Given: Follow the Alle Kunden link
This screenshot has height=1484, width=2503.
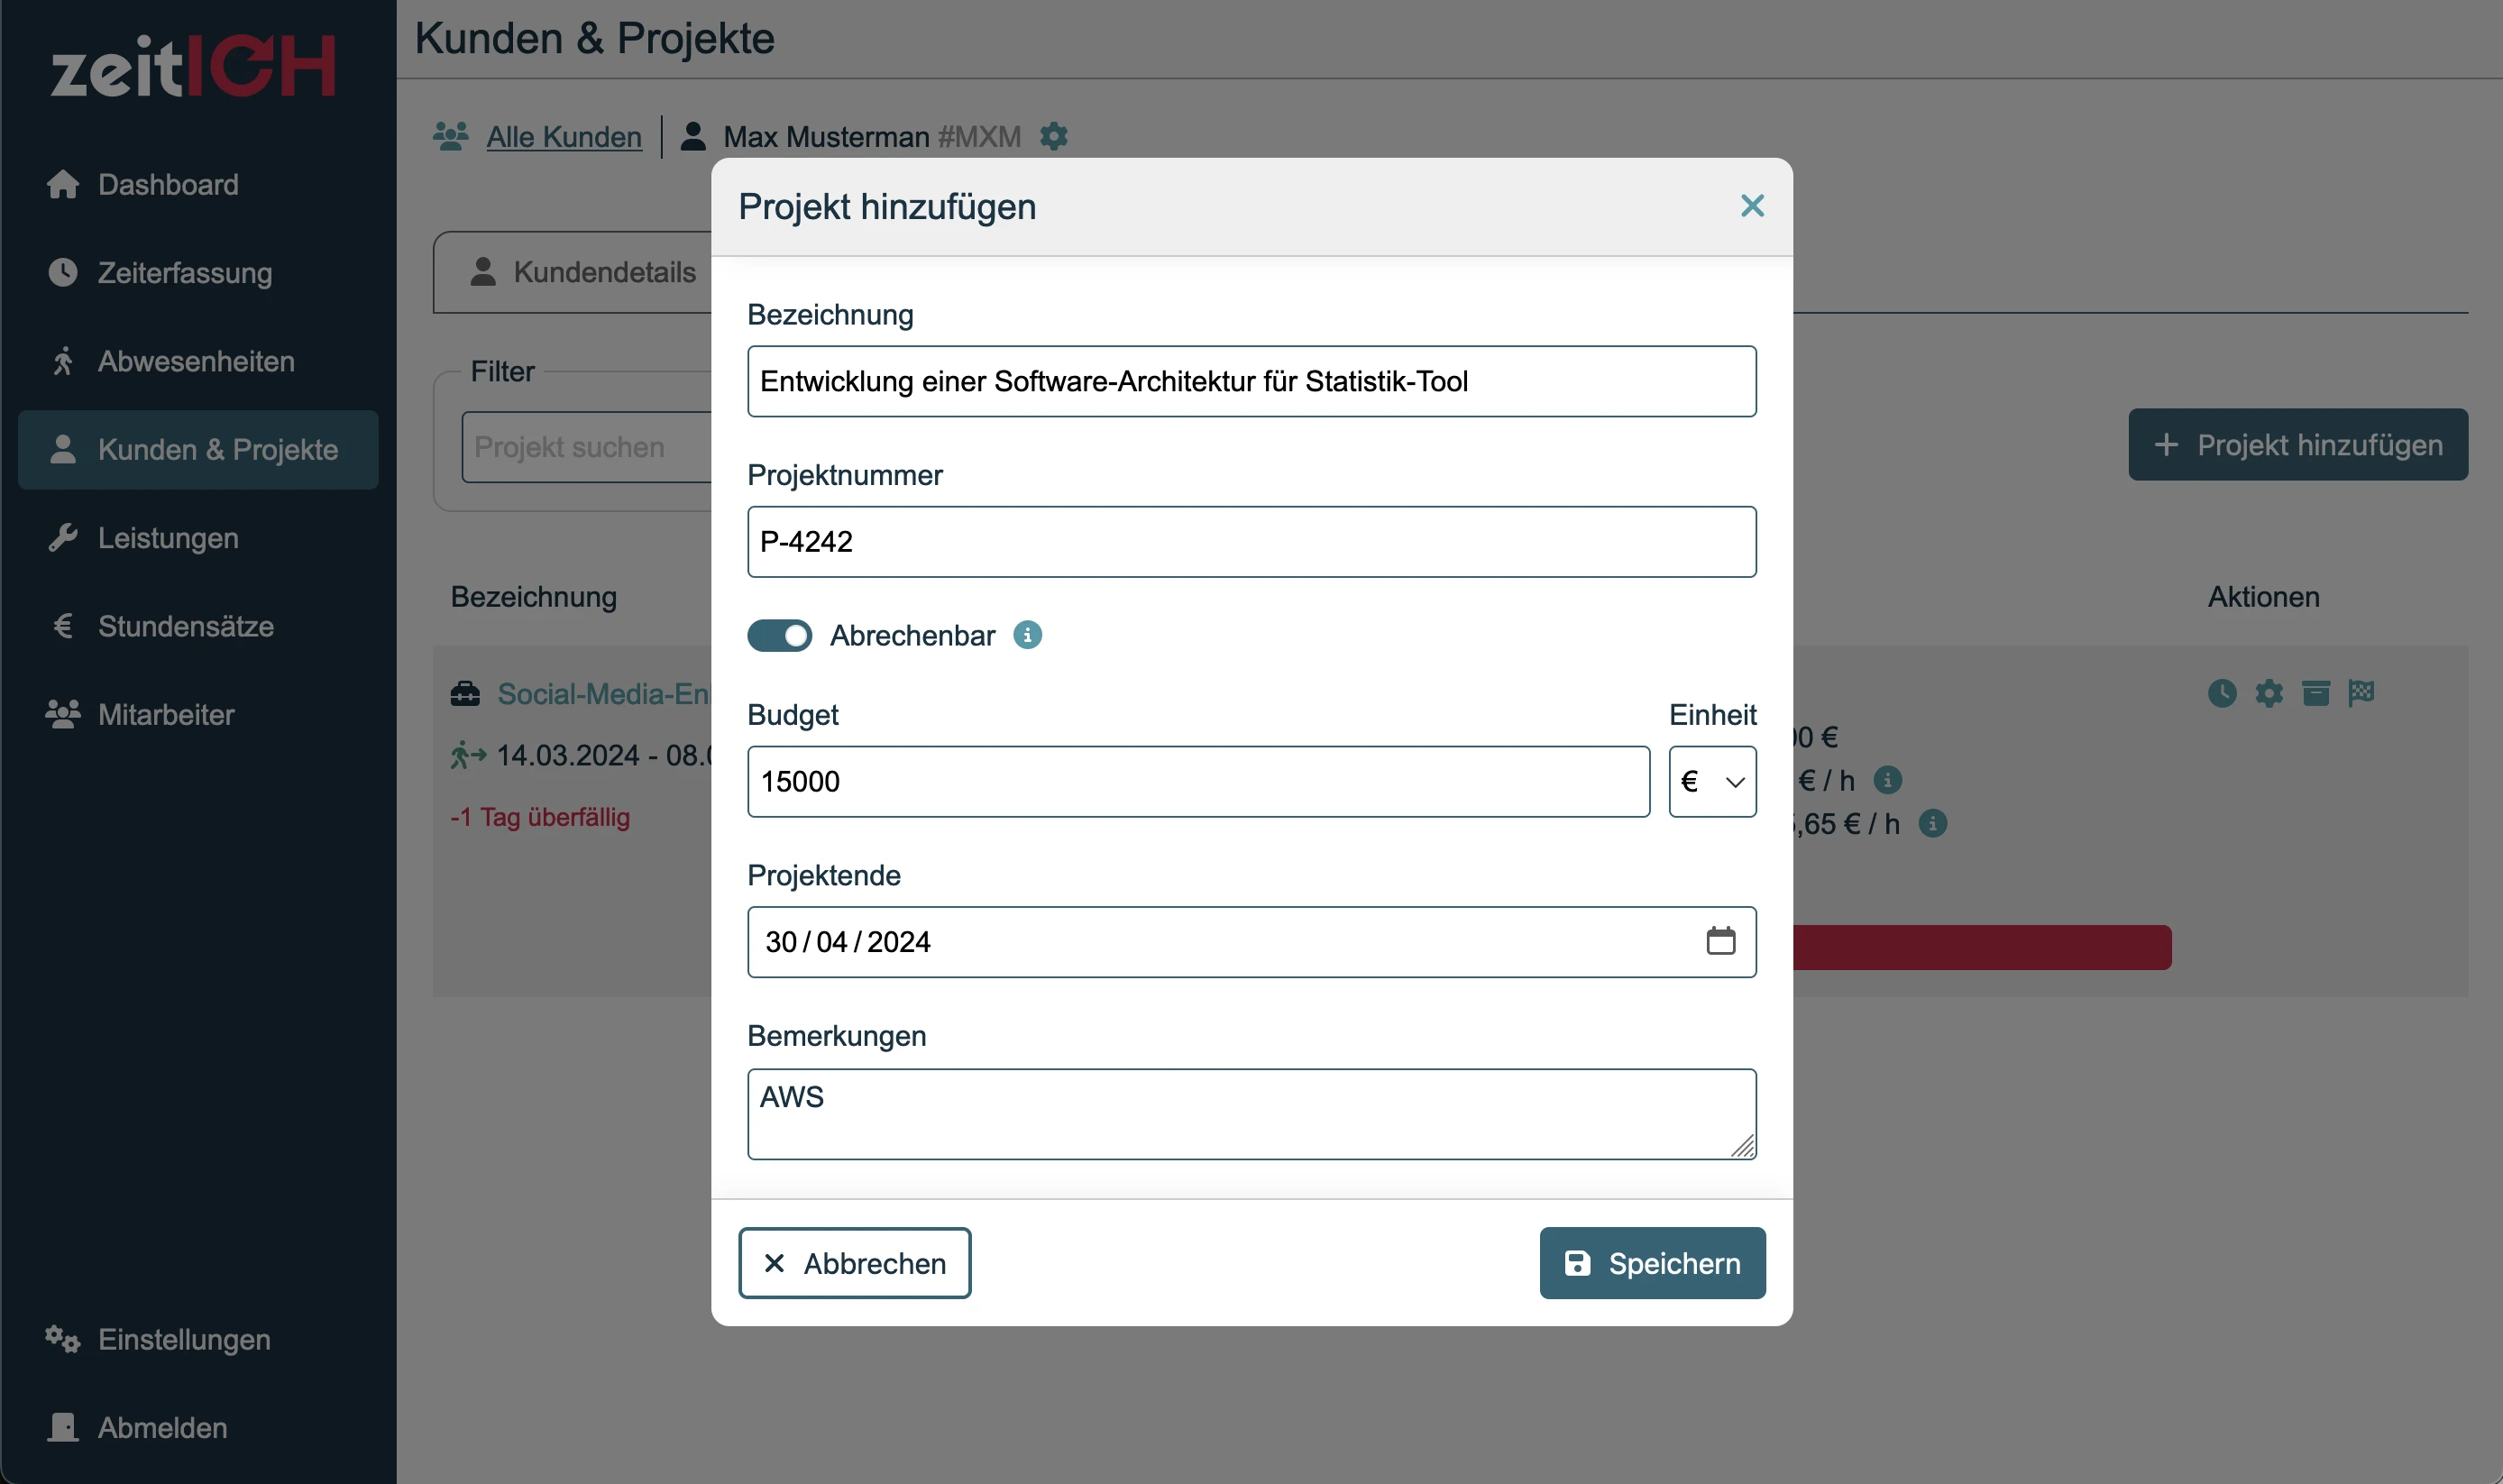Looking at the screenshot, I should (564, 136).
